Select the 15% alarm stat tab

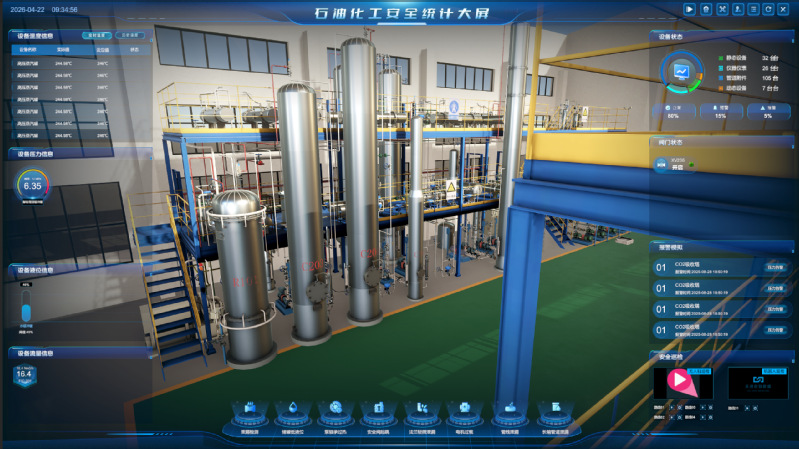coord(721,112)
